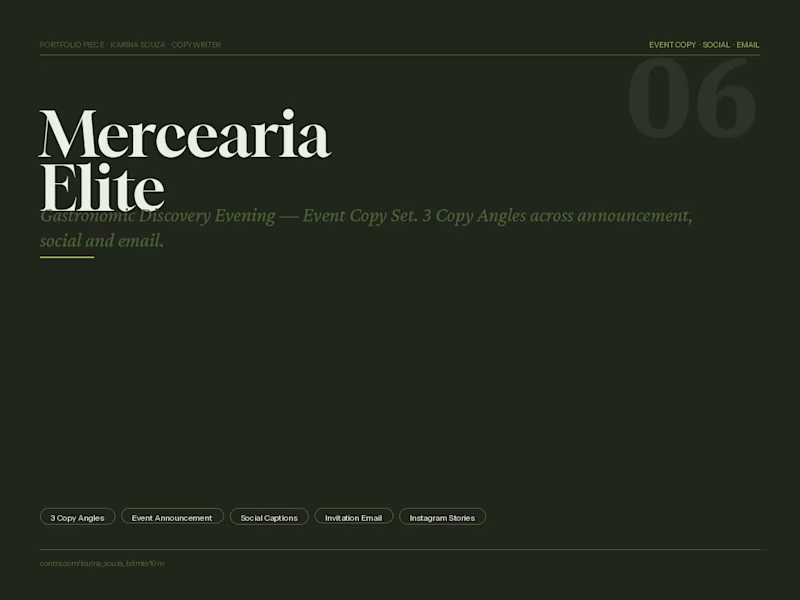The width and height of the screenshot is (800, 600).
Task: Click the '3 Copy Angles' pill tag
Action: 78,517
